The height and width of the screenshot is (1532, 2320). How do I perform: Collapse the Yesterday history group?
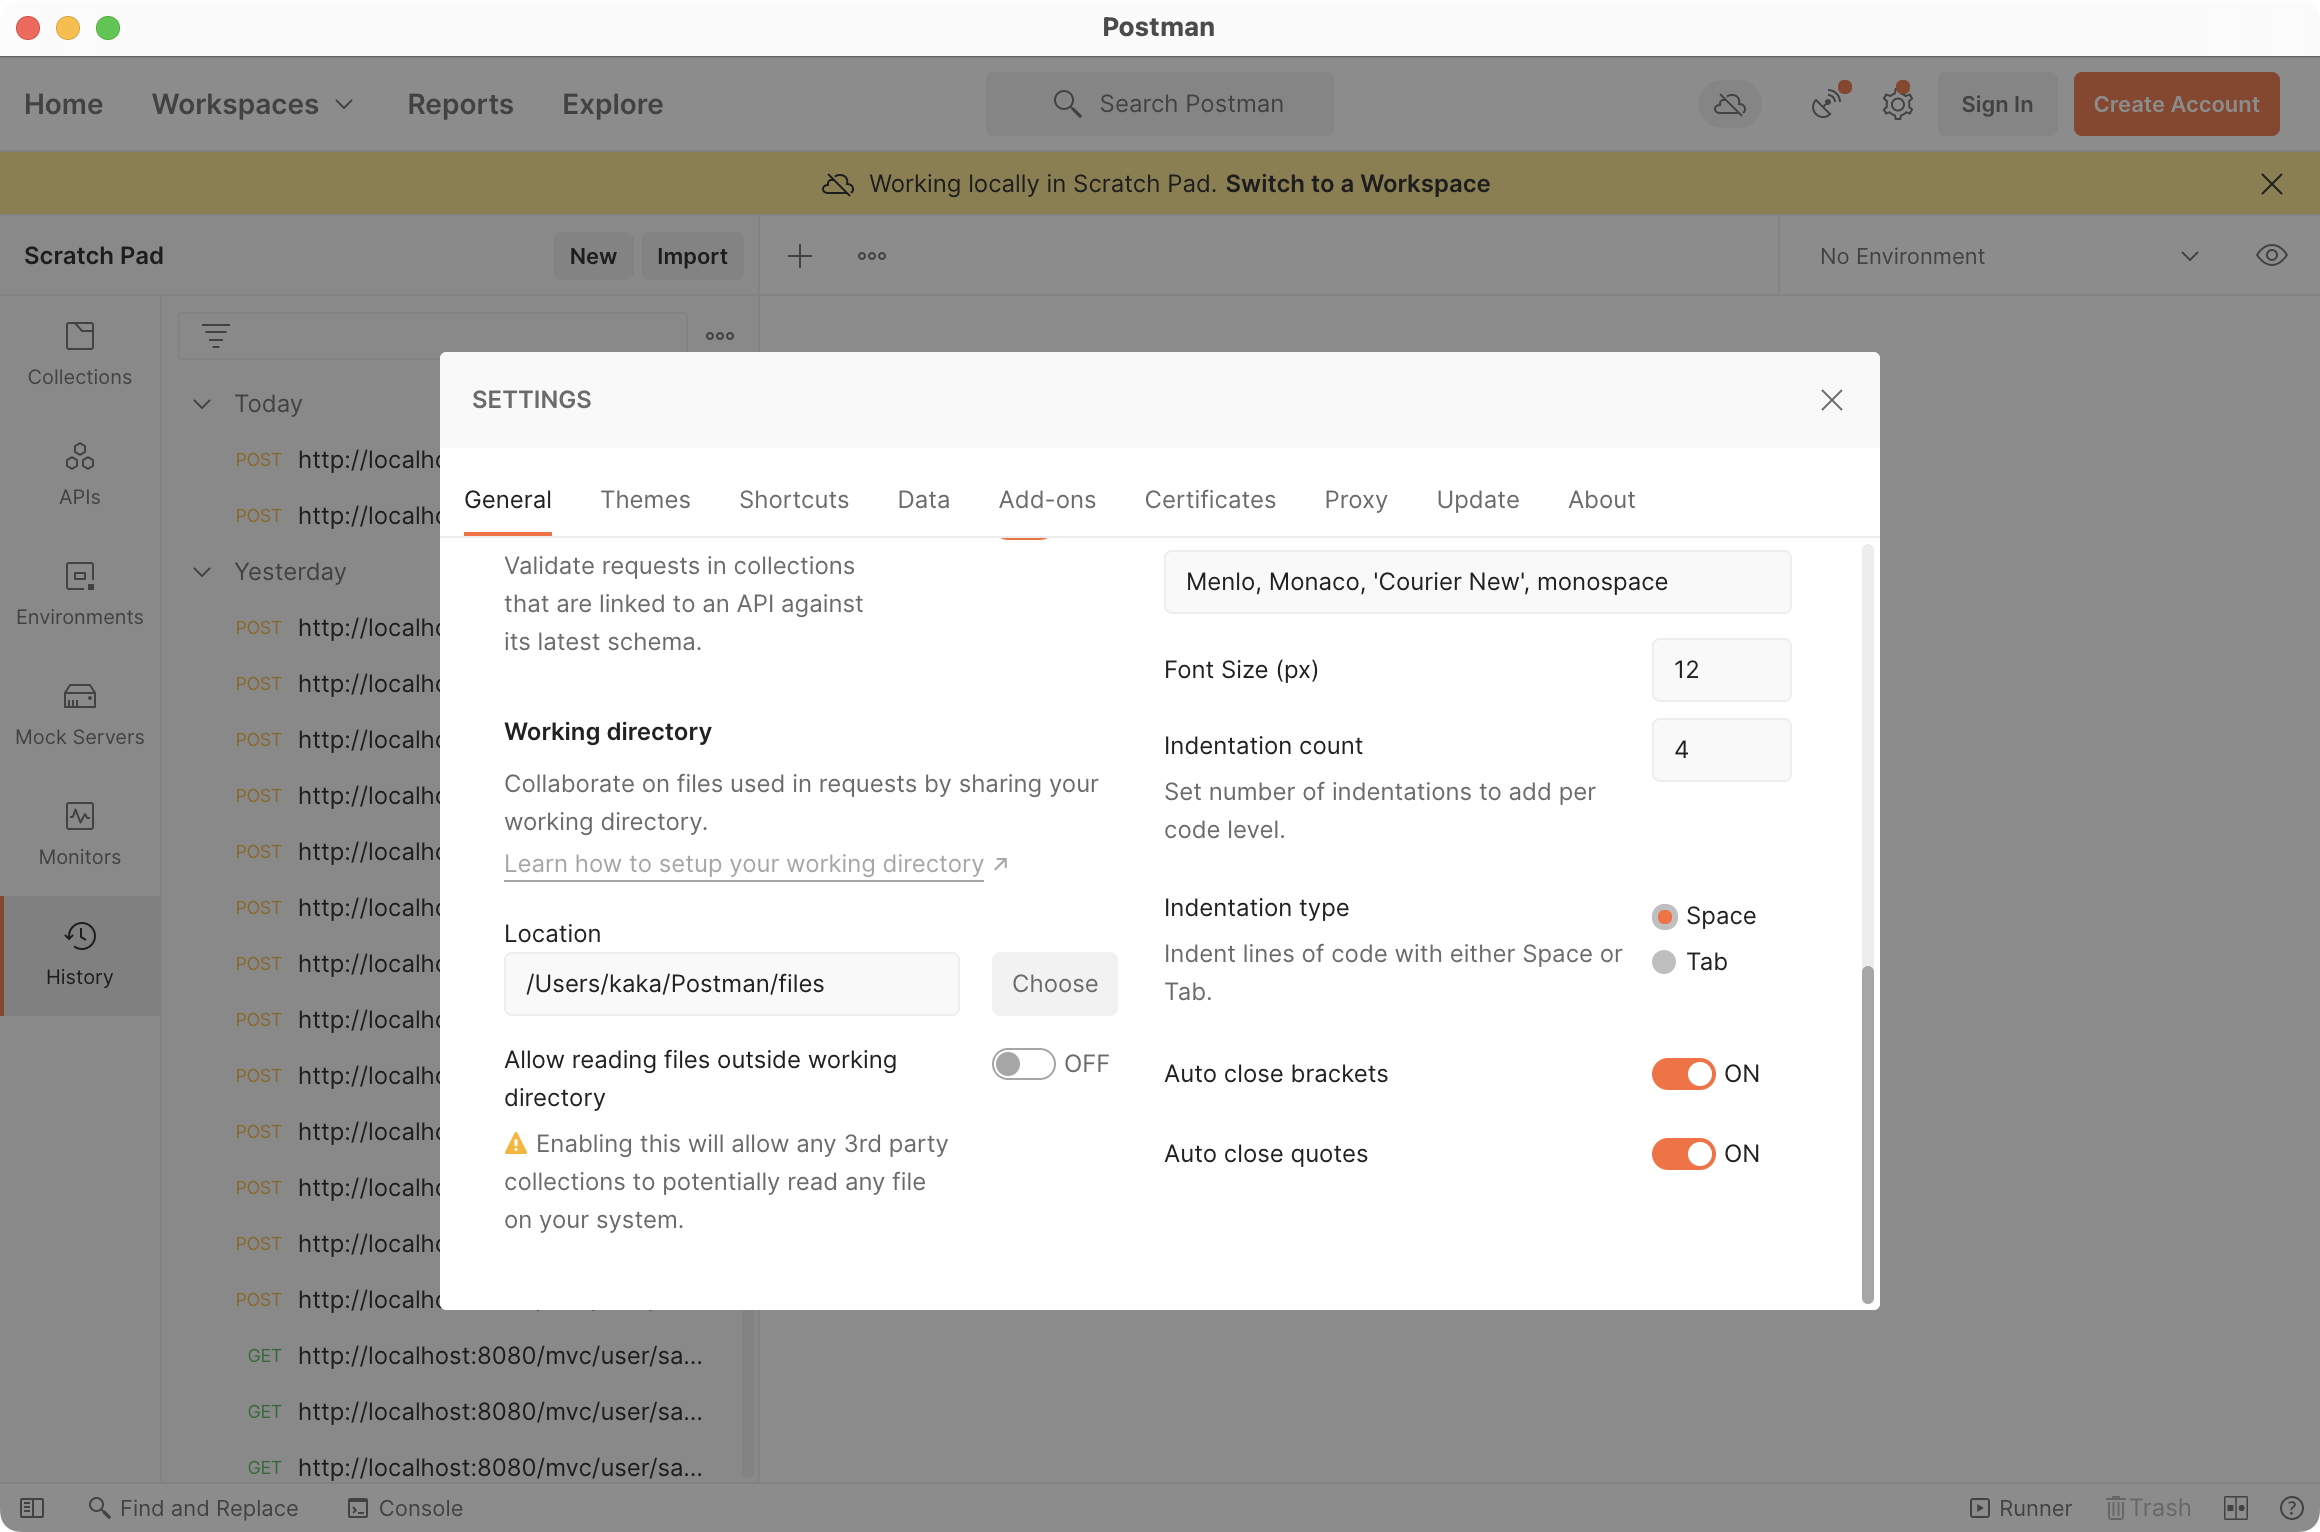(202, 572)
